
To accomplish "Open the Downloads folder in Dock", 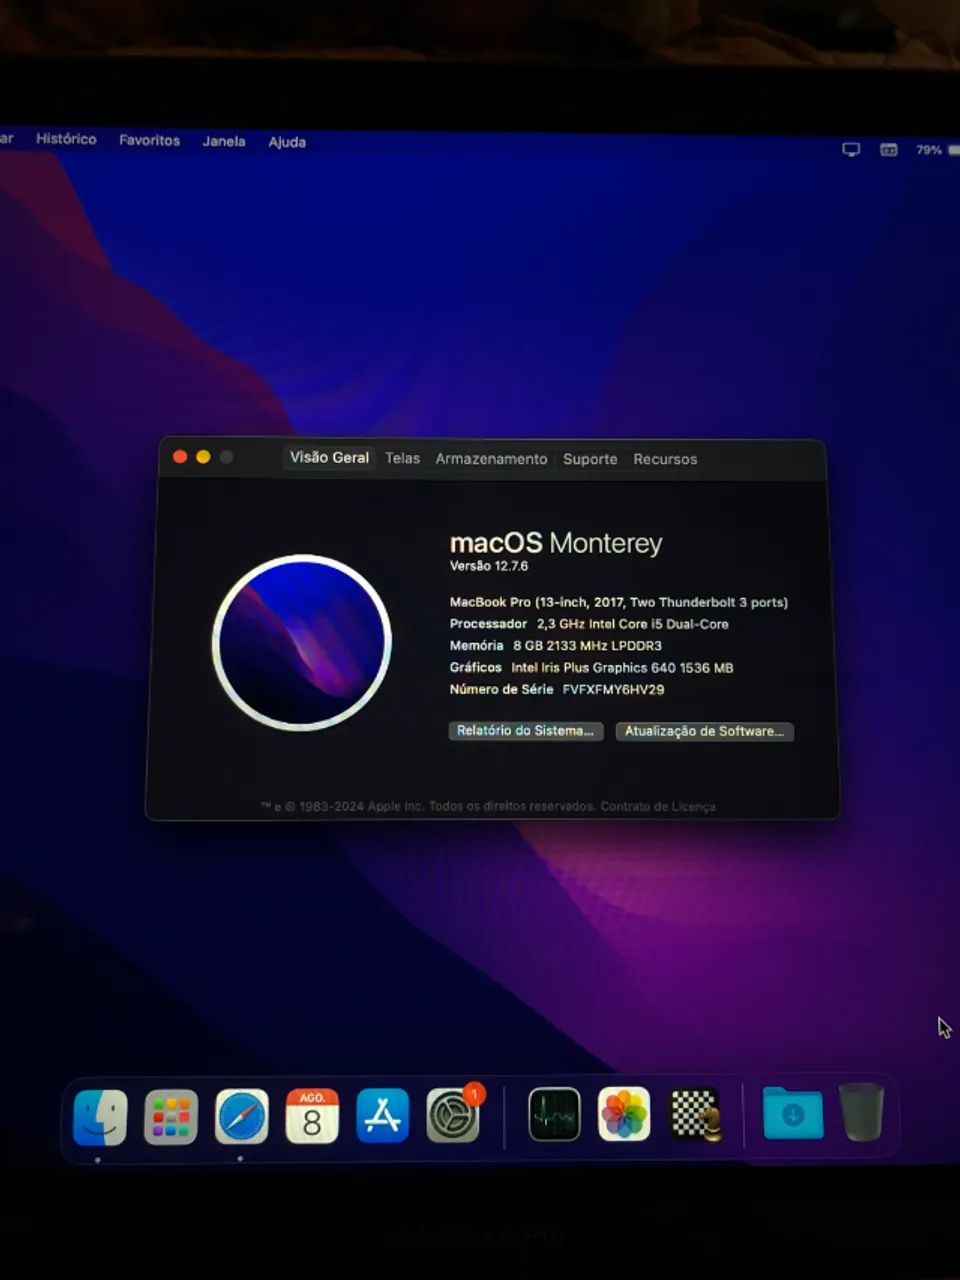I will coord(793,1113).
